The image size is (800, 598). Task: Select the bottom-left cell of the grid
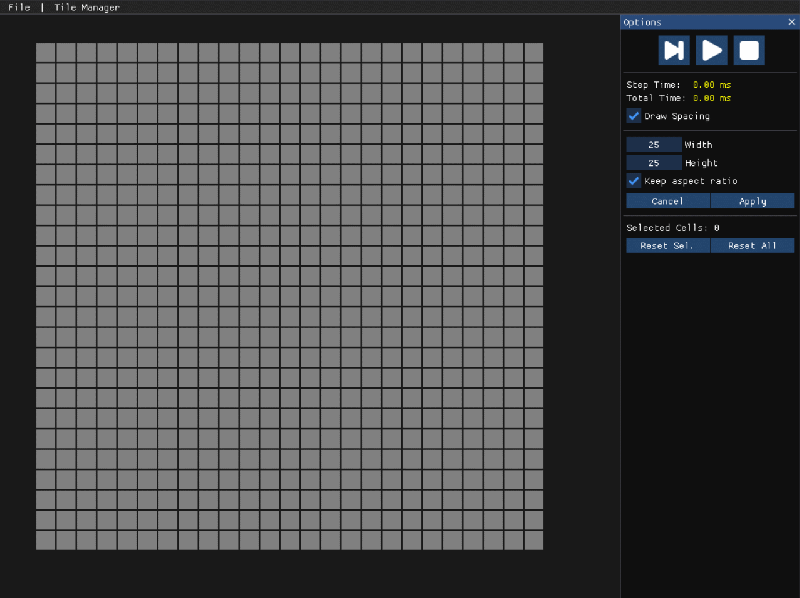[x=46, y=539]
